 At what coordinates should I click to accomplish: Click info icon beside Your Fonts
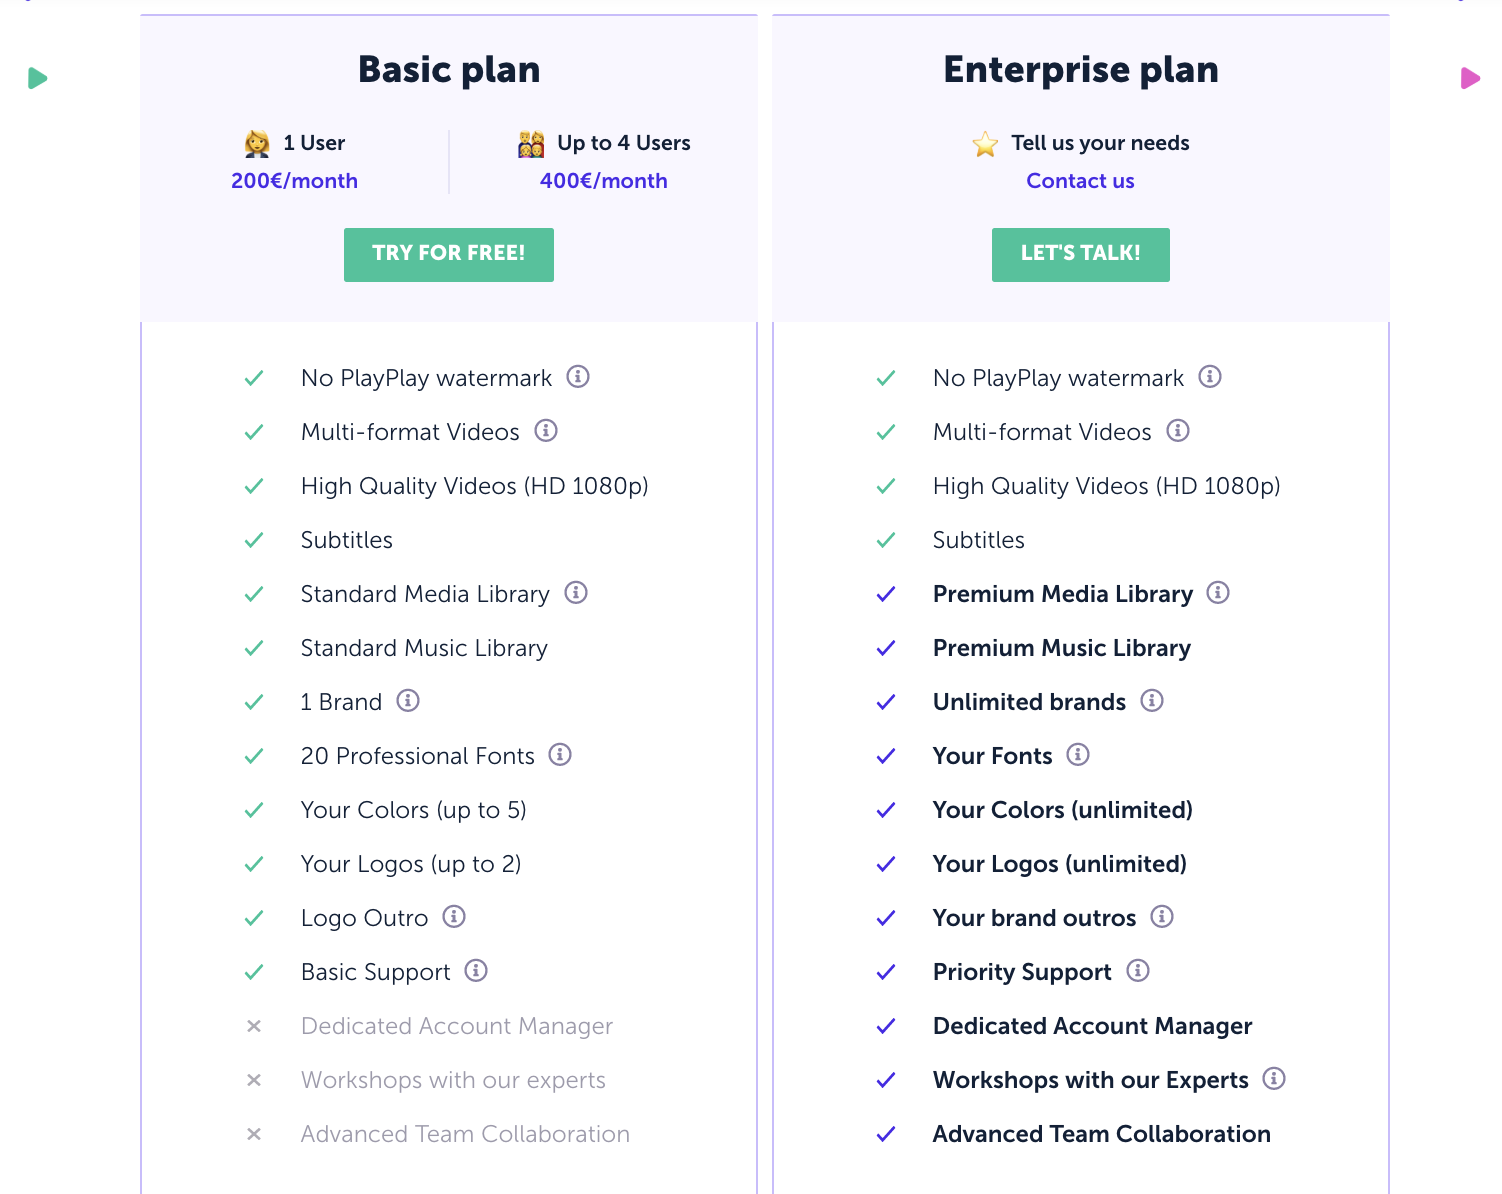click(1078, 755)
